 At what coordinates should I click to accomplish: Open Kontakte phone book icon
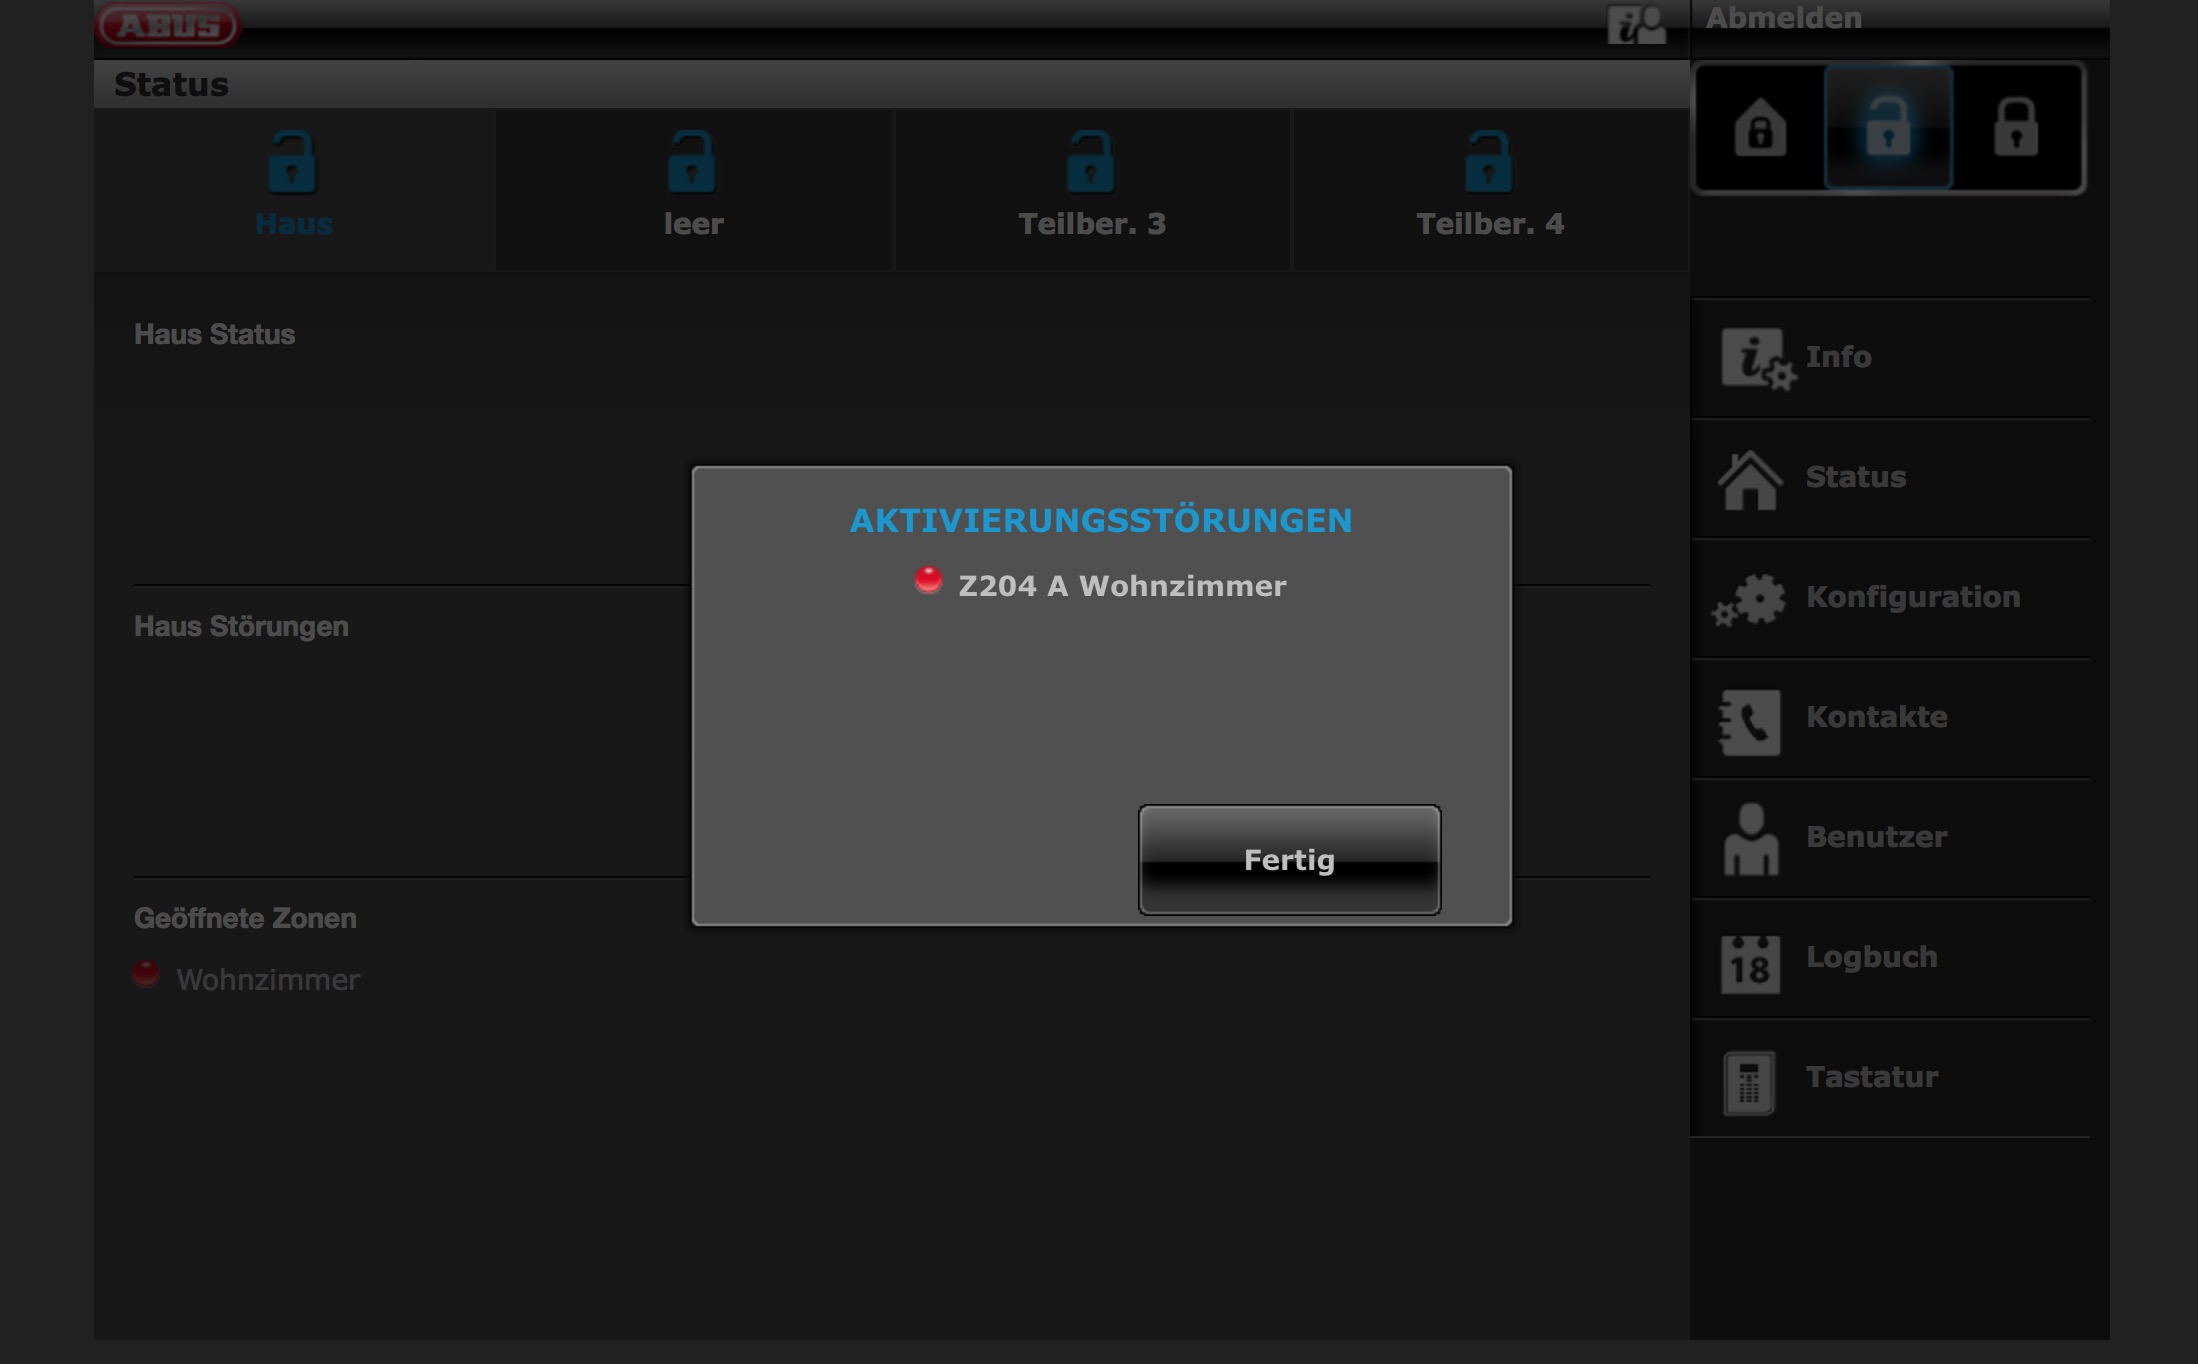click(x=1750, y=720)
